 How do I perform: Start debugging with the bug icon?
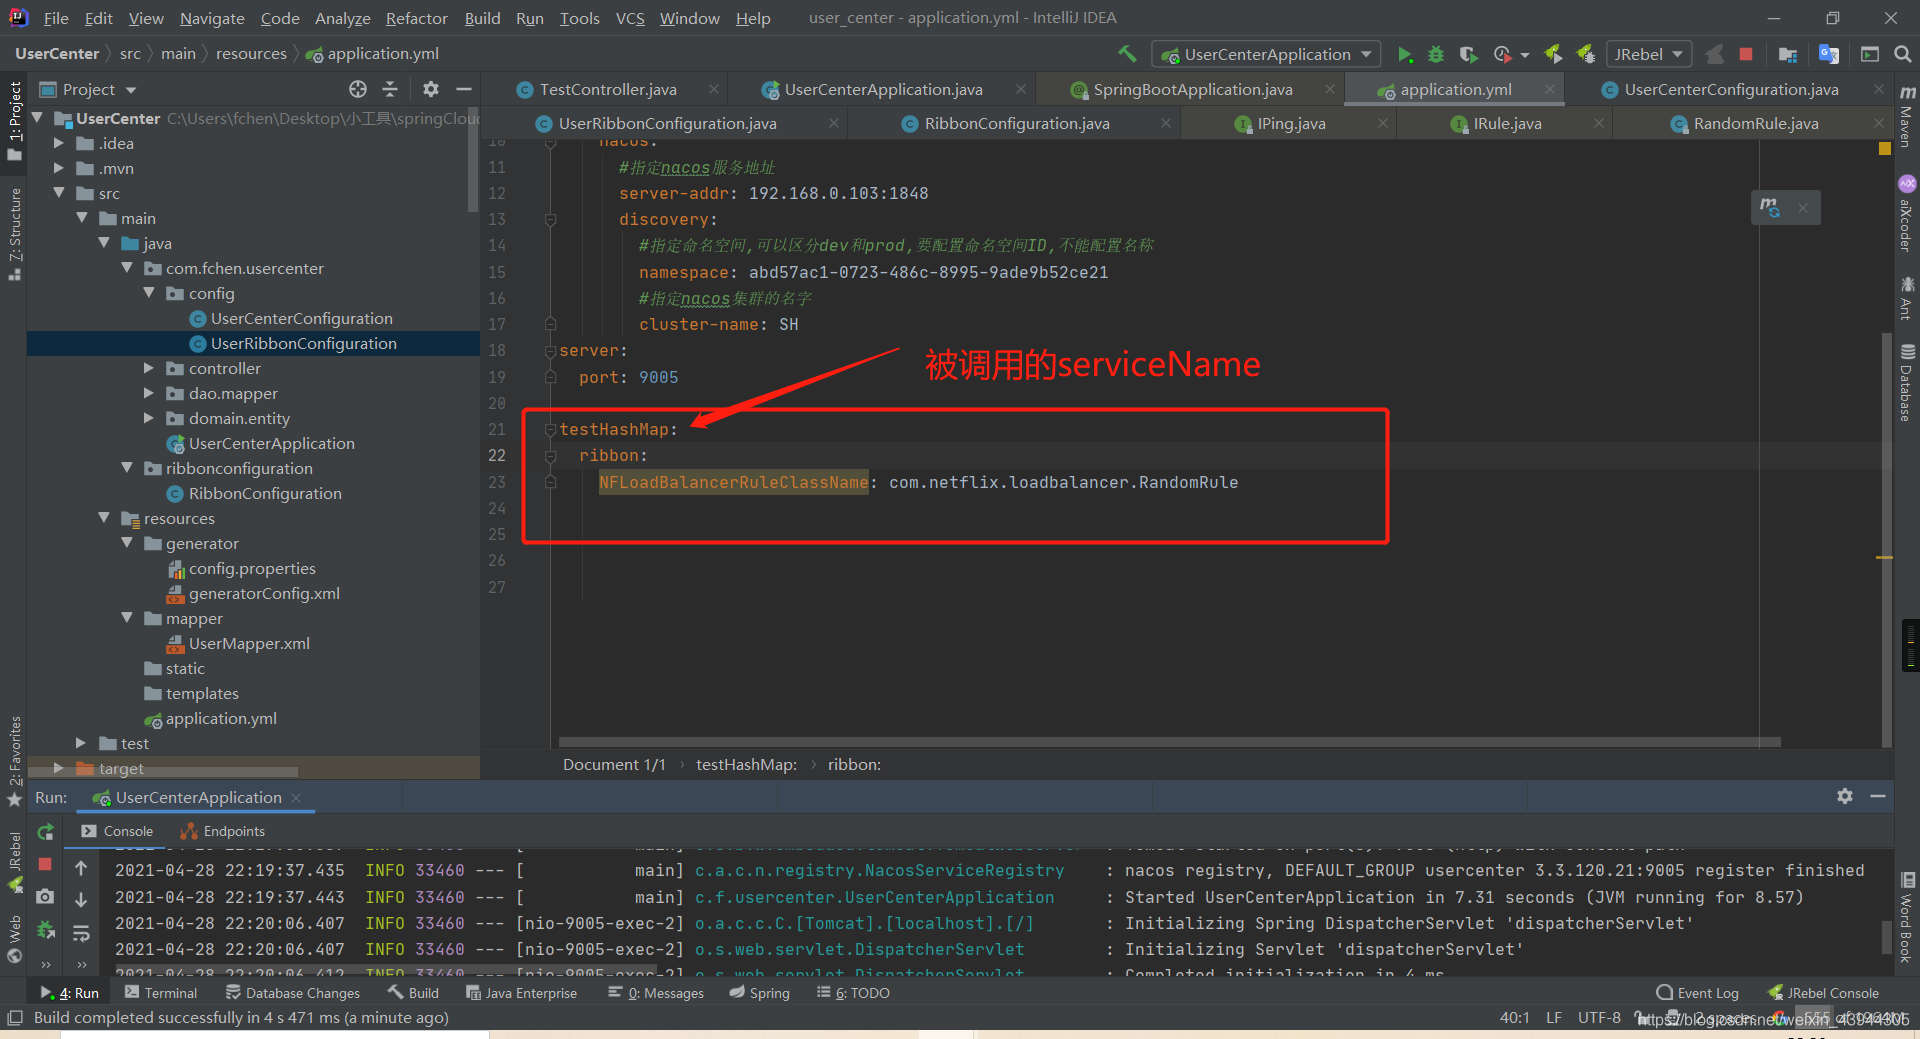[1436, 54]
